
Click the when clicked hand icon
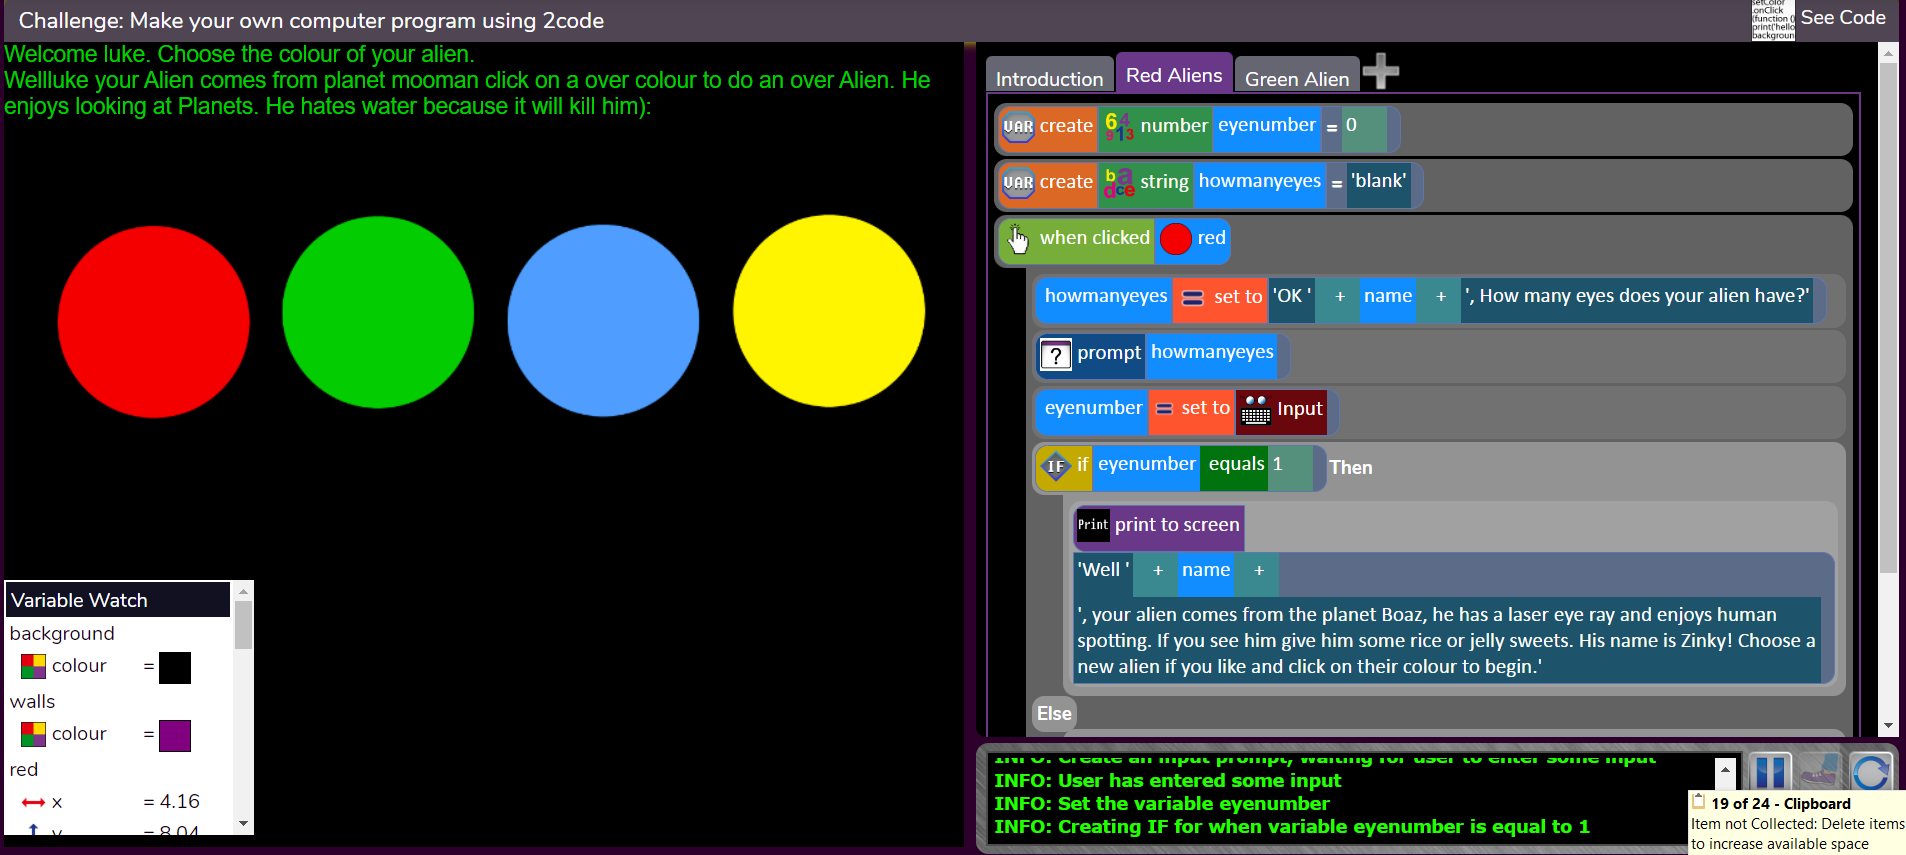pyautogui.click(x=1018, y=239)
